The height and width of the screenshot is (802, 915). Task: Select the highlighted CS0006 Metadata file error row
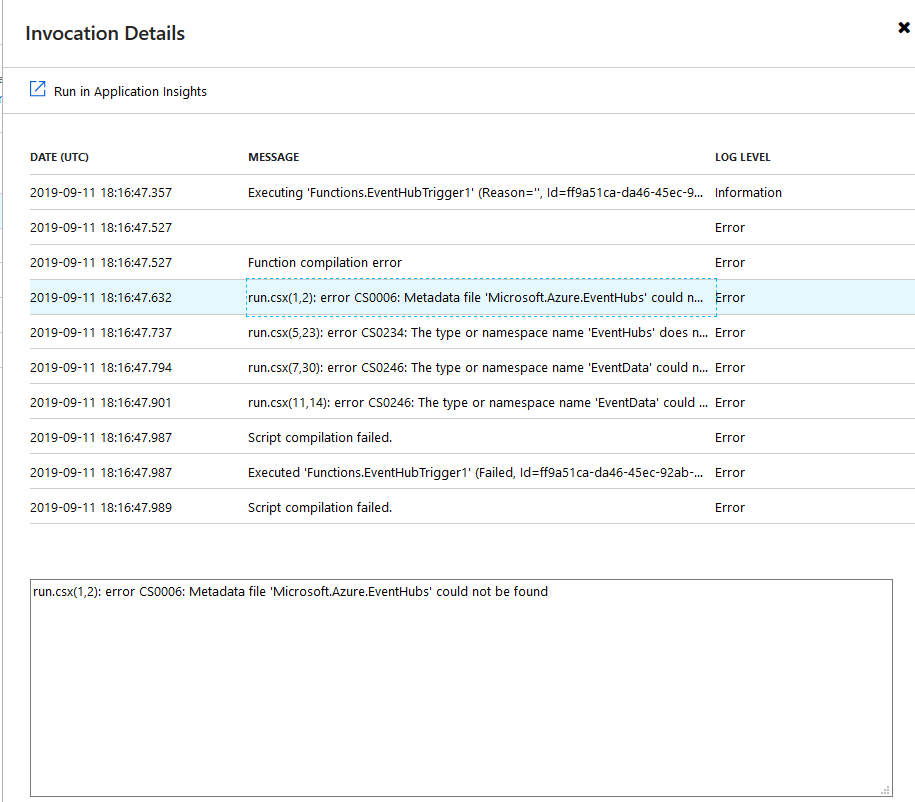click(481, 297)
